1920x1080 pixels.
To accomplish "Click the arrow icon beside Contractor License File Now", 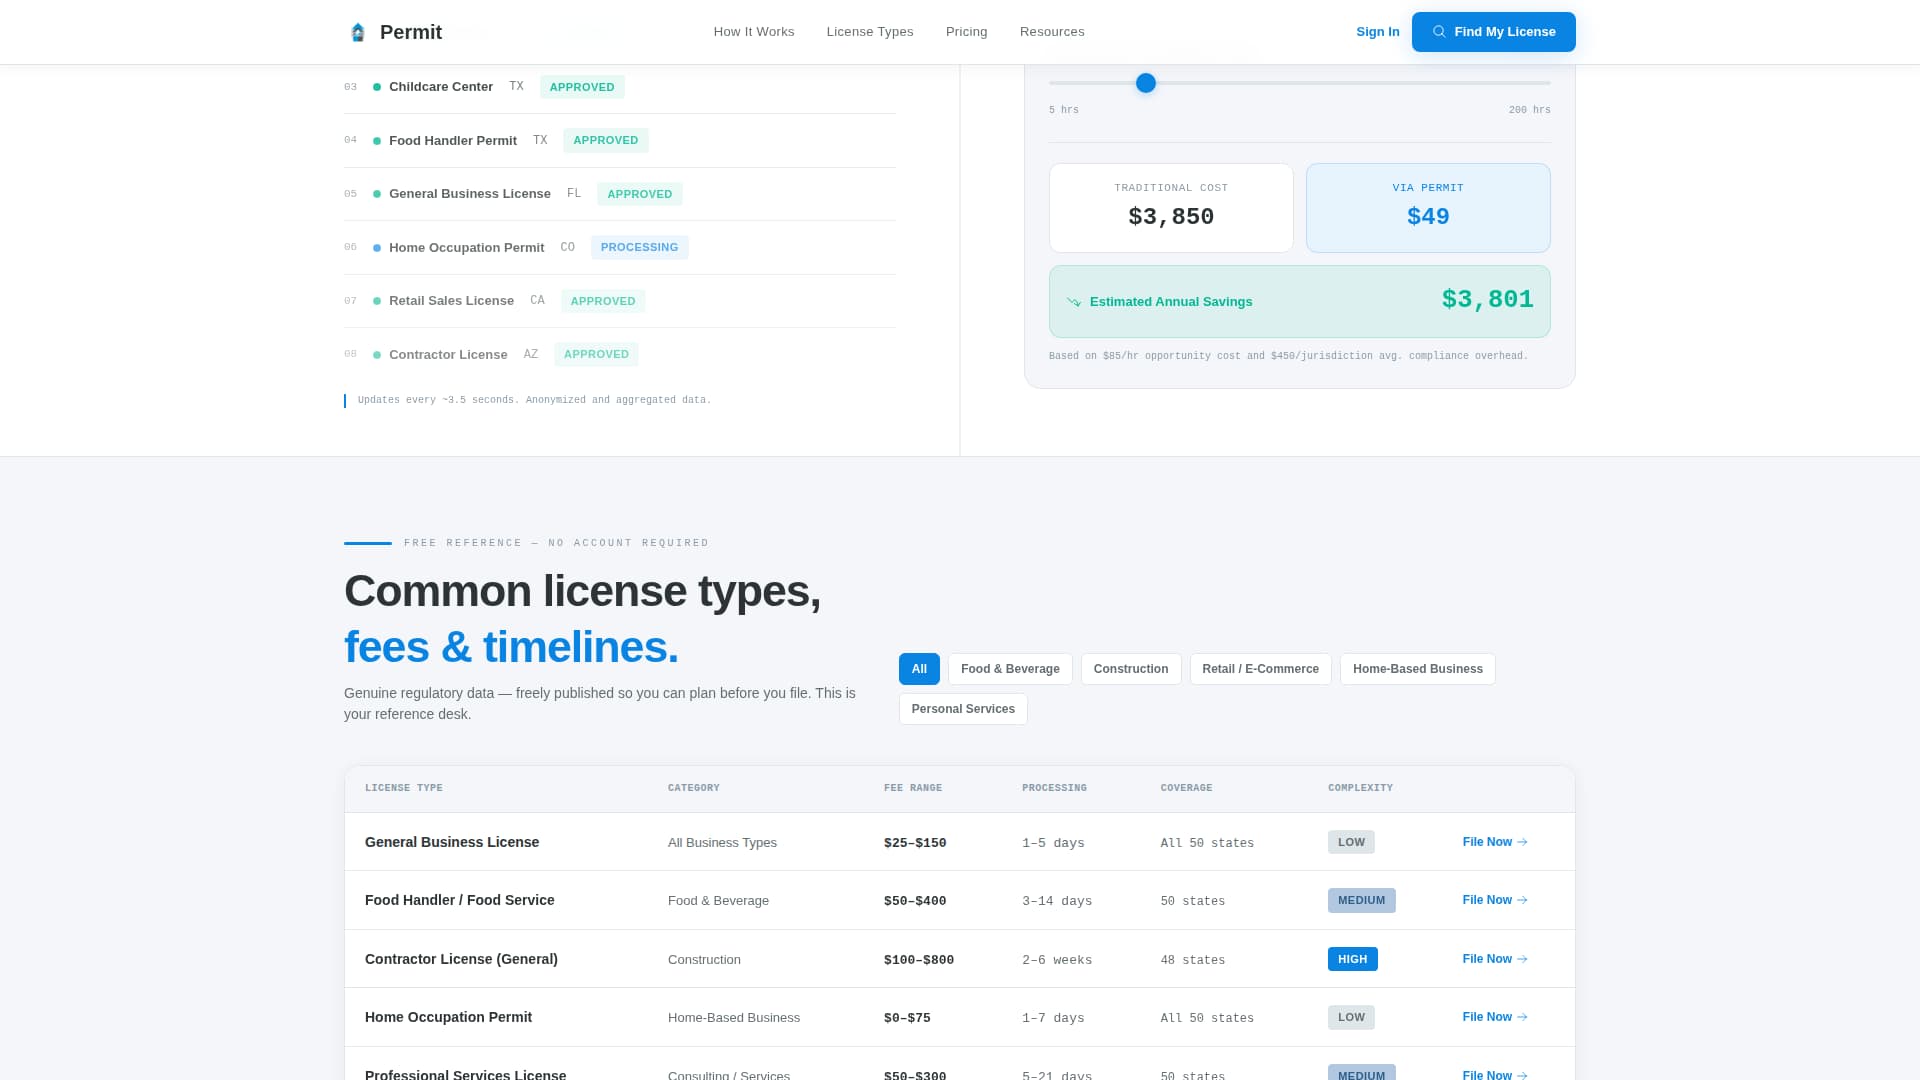I will tap(1522, 959).
